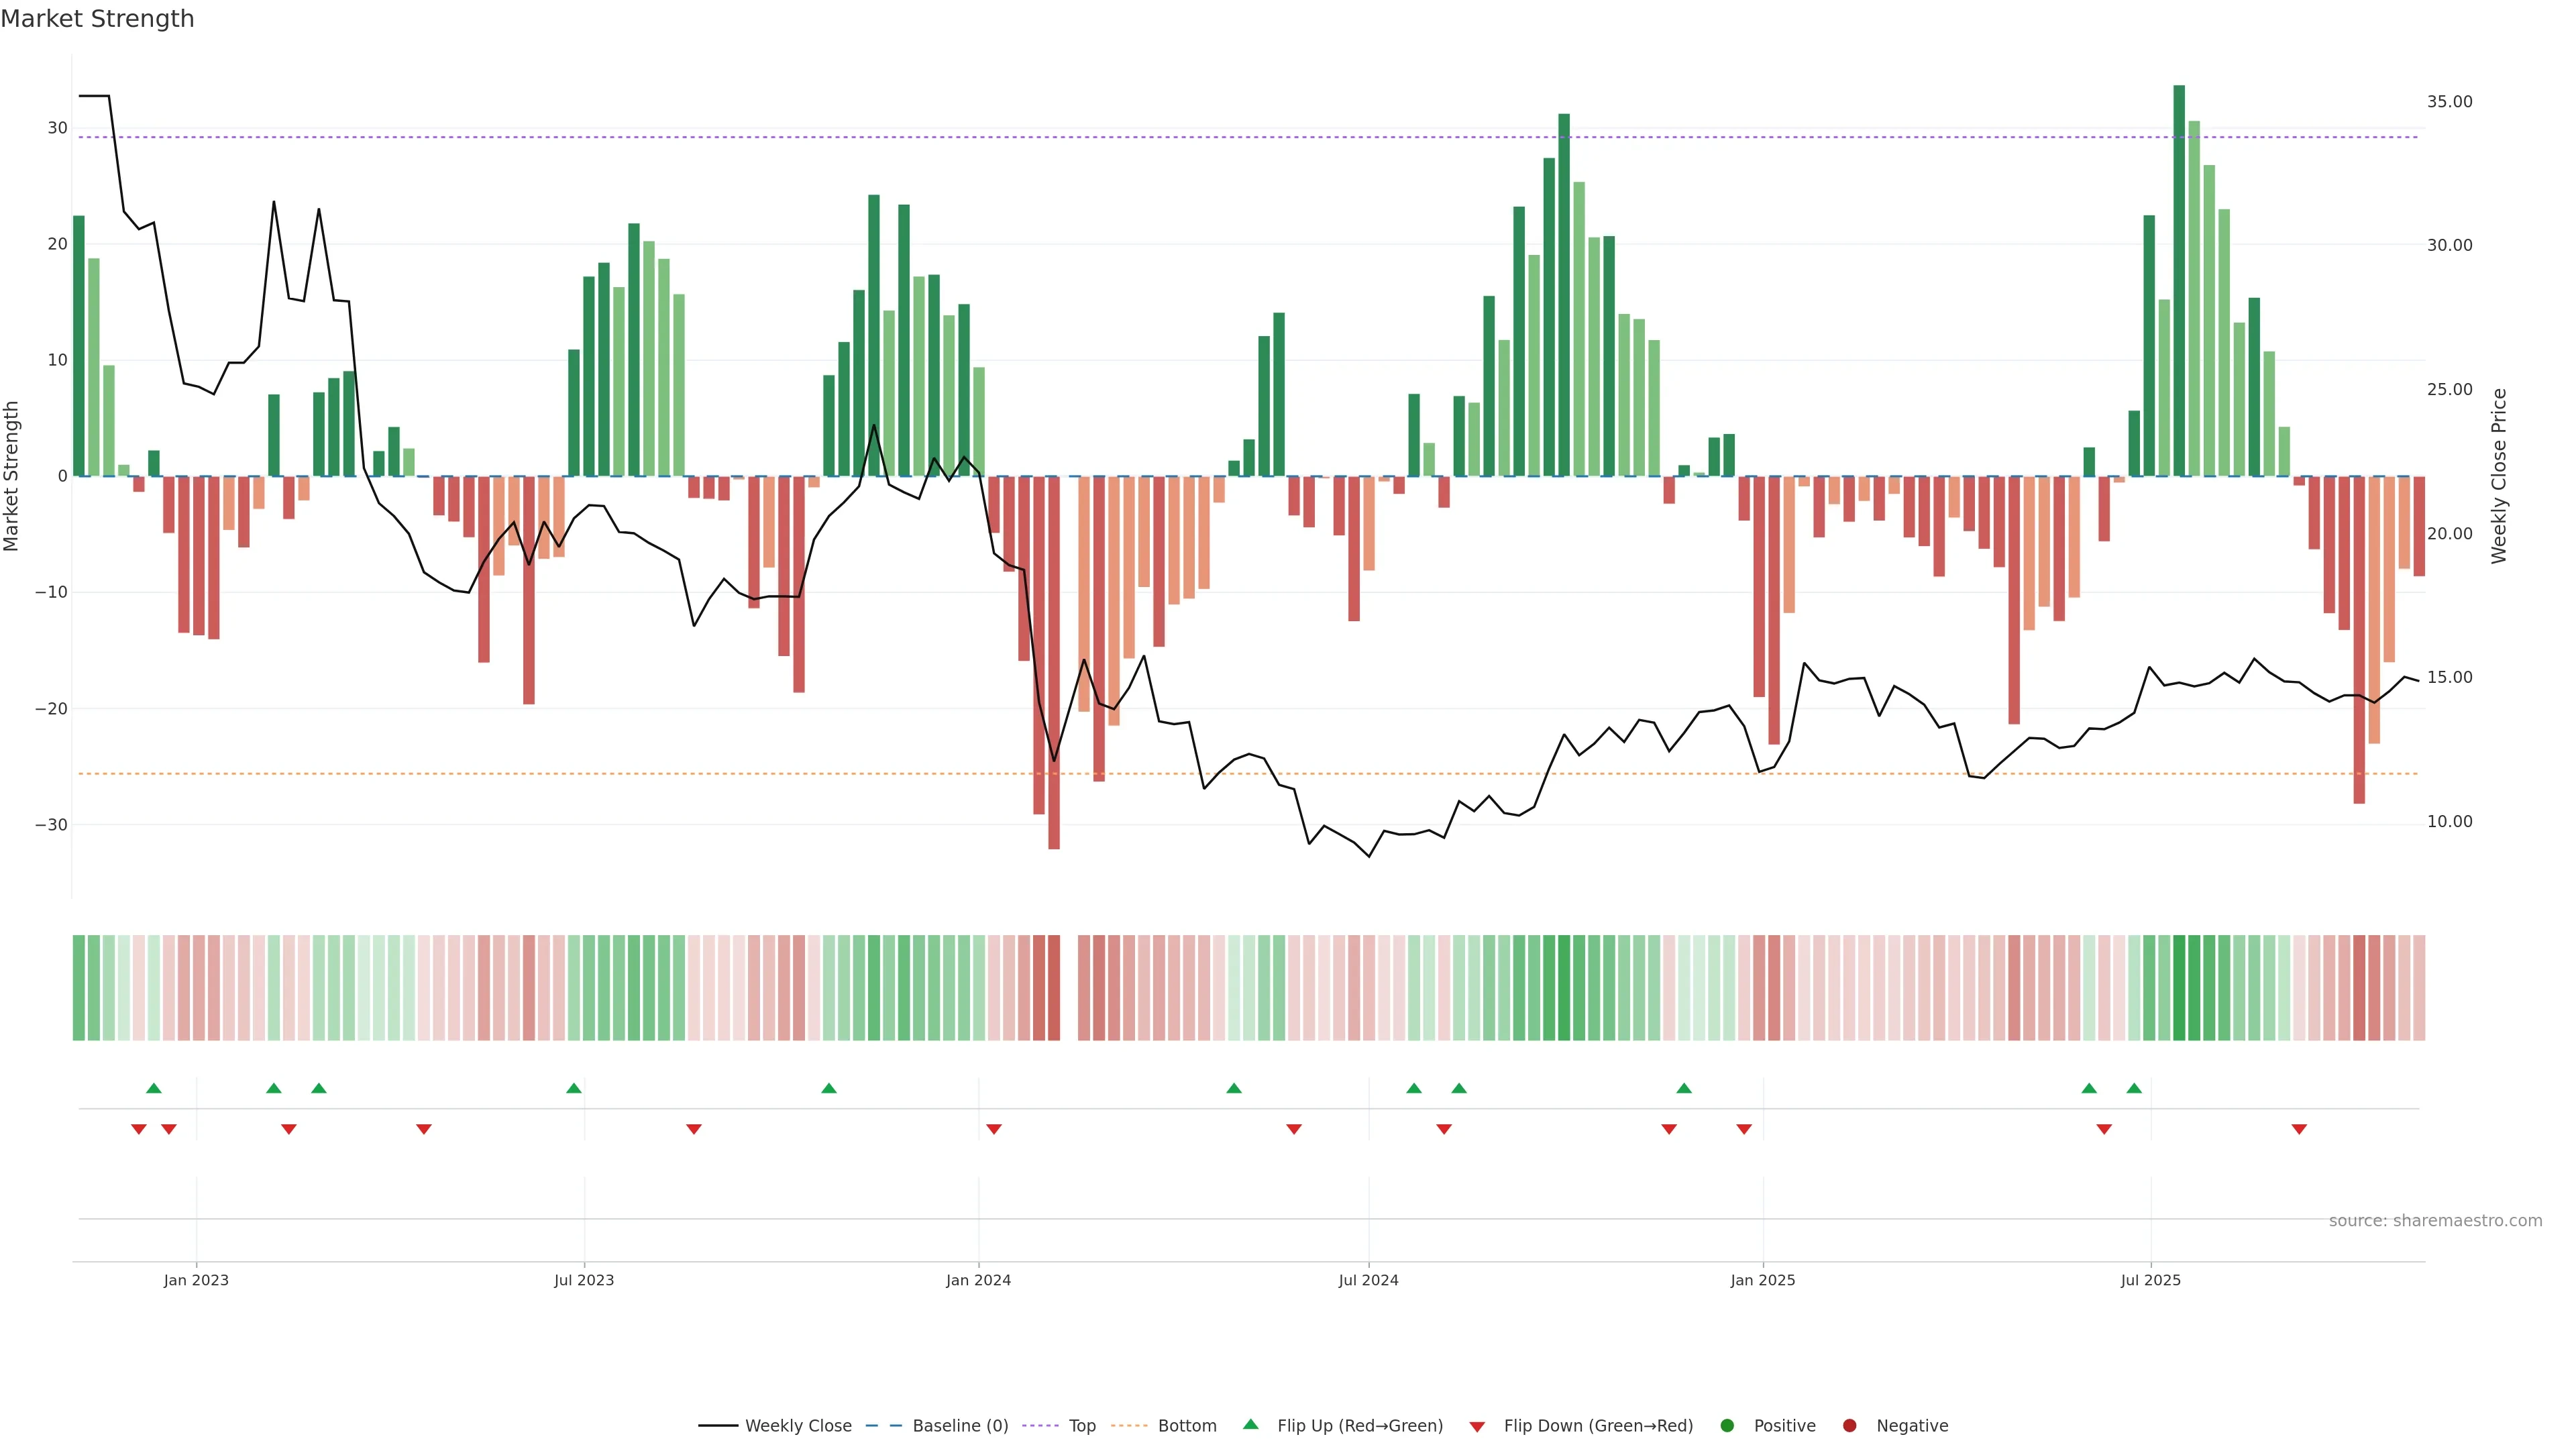2576x1449 pixels.
Task: Click the Flip Down red triangle legend icon
Action: point(1476,1426)
